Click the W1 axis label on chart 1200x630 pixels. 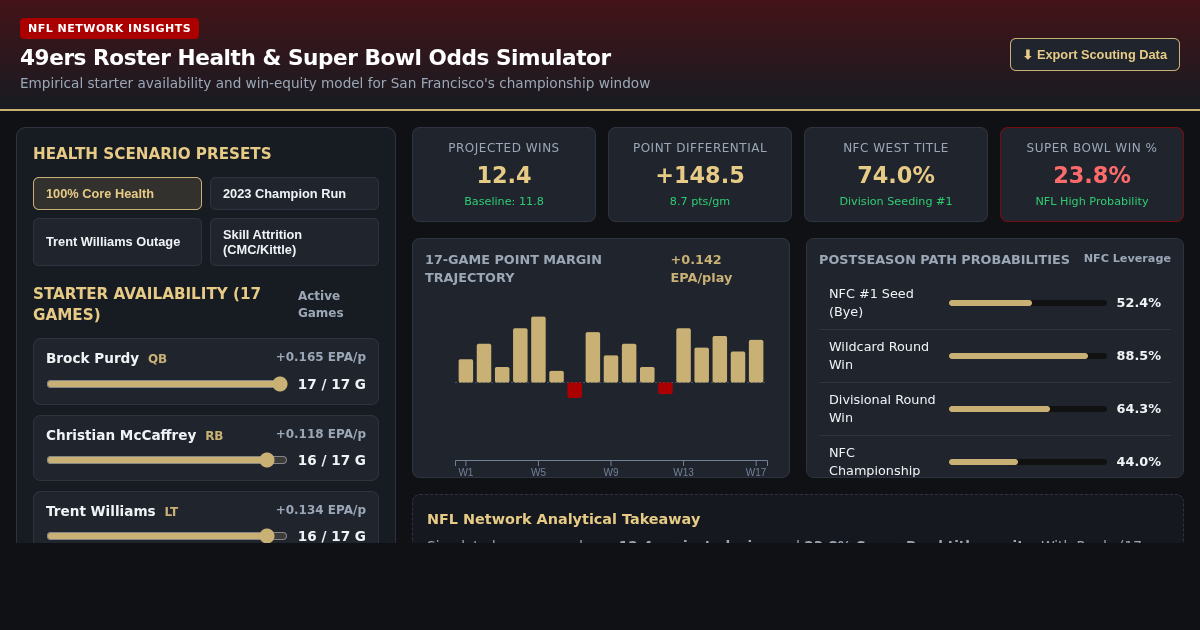click(466, 472)
